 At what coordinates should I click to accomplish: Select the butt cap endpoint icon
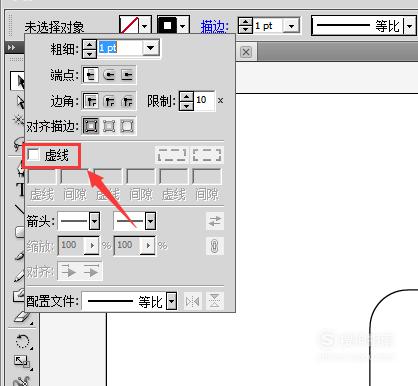coord(90,75)
